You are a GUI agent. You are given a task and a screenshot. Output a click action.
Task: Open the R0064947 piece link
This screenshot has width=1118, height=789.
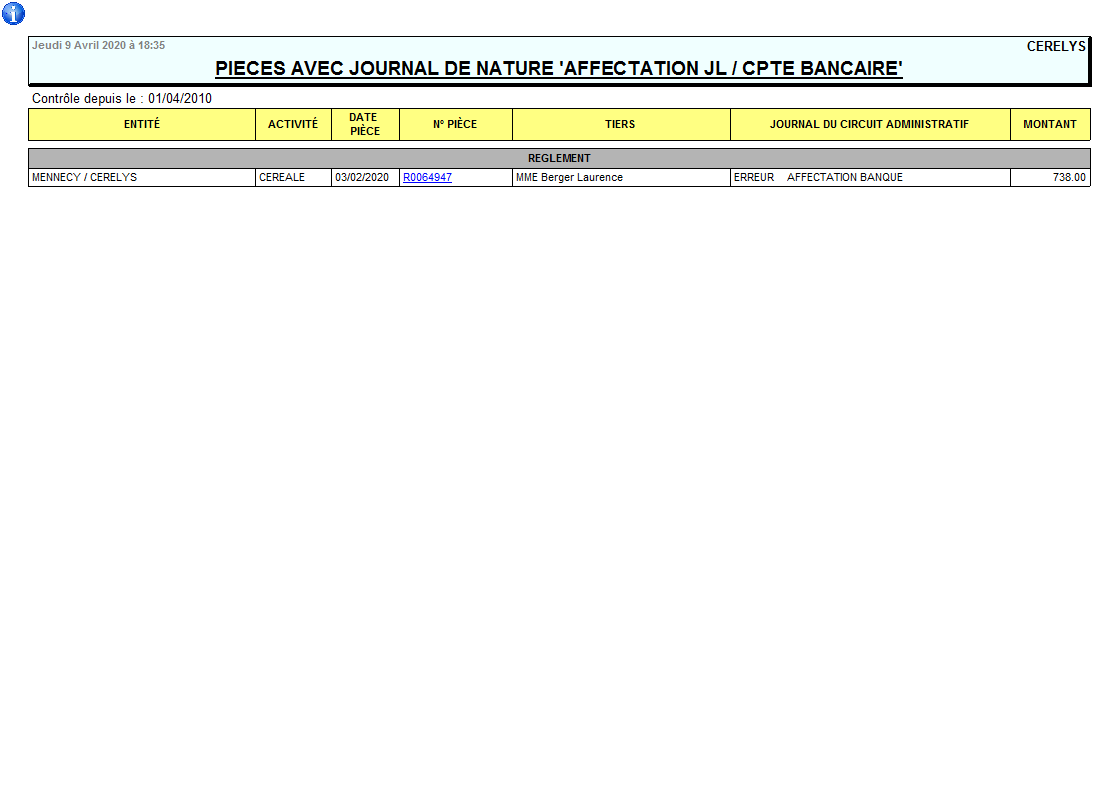(x=427, y=177)
